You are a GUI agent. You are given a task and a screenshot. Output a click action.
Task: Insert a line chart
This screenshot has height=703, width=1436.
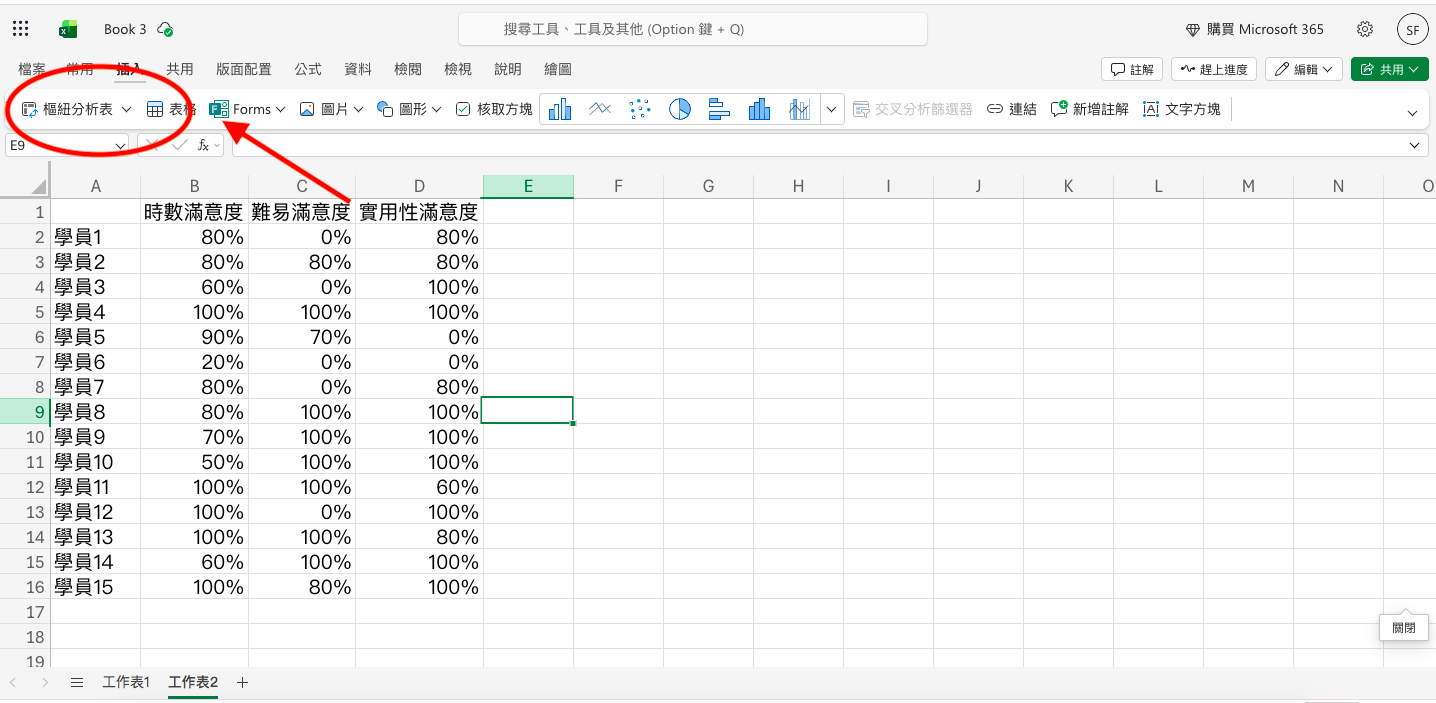point(599,108)
